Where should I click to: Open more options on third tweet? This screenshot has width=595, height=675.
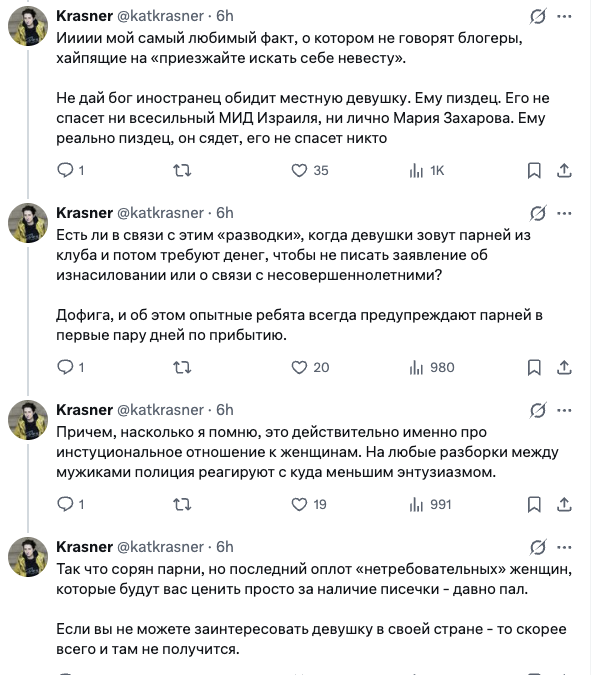[x=564, y=410]
